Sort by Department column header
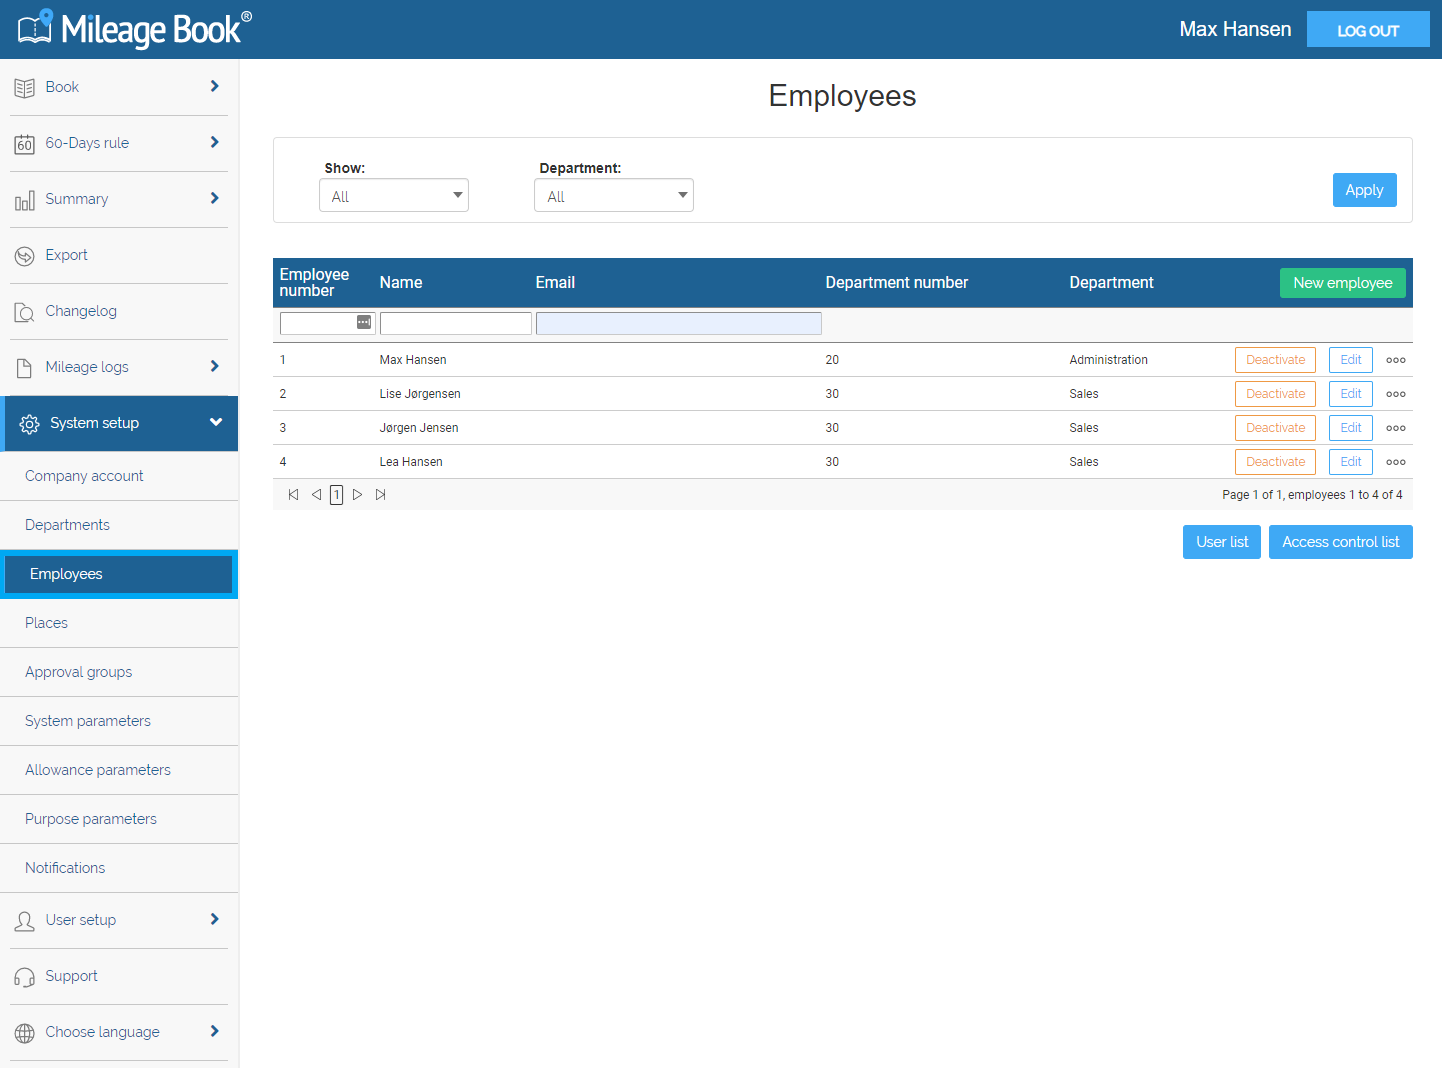The width and height of the screenshot is (1442, 1068). tap(1111, 283)
